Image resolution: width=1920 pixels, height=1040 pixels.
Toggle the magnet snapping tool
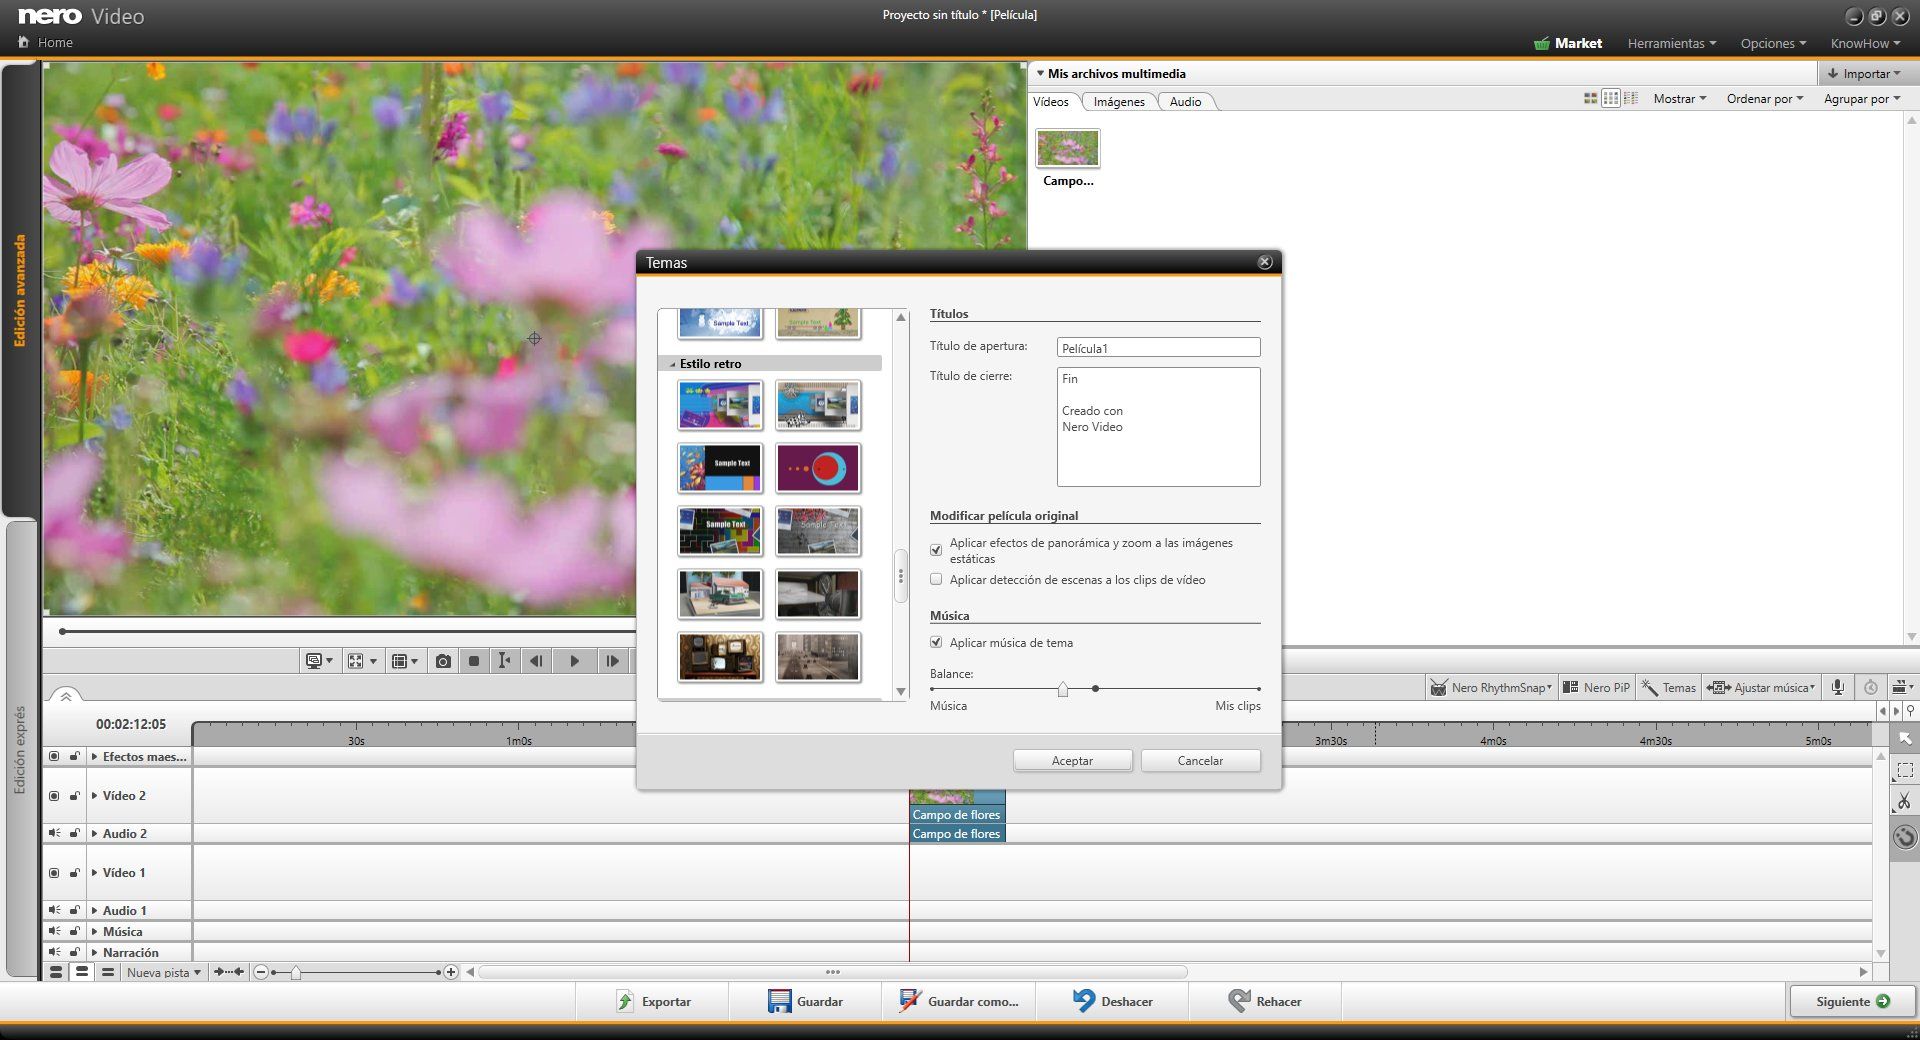tap(1905, 837)
